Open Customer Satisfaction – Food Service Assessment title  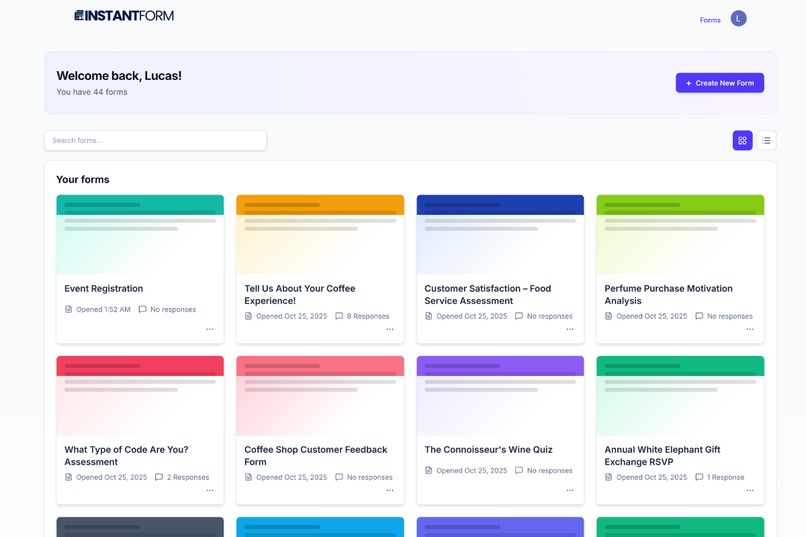coord(488,294)
